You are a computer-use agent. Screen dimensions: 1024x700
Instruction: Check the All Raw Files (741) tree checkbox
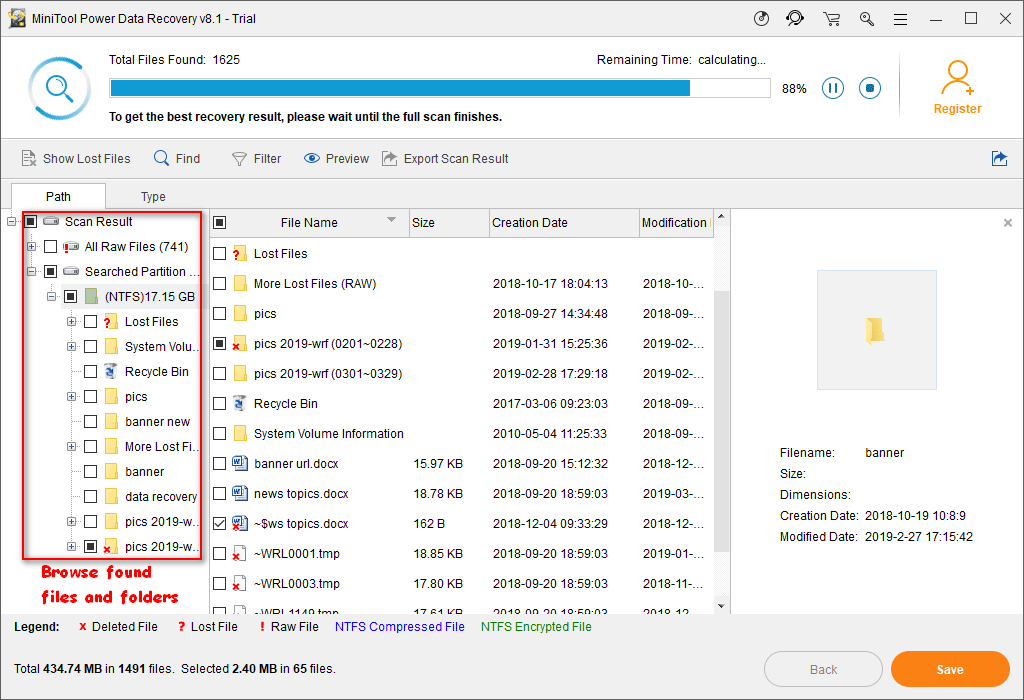coord(50,247)
